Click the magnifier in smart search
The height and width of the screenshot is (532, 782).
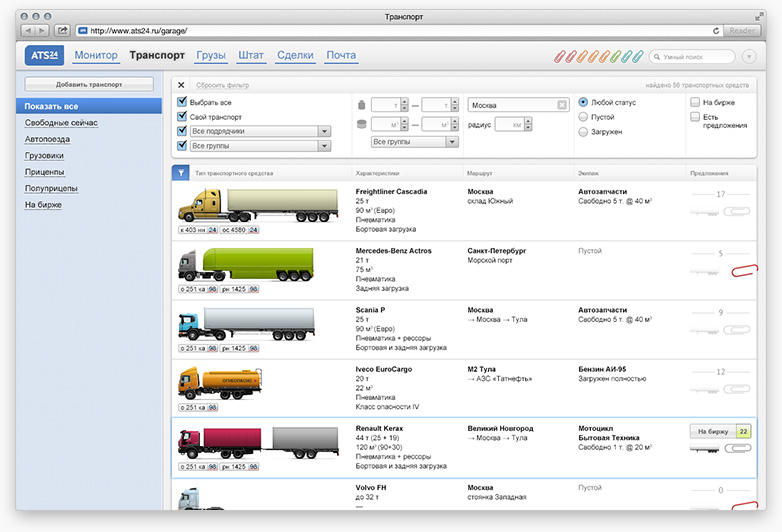[657, 57]
